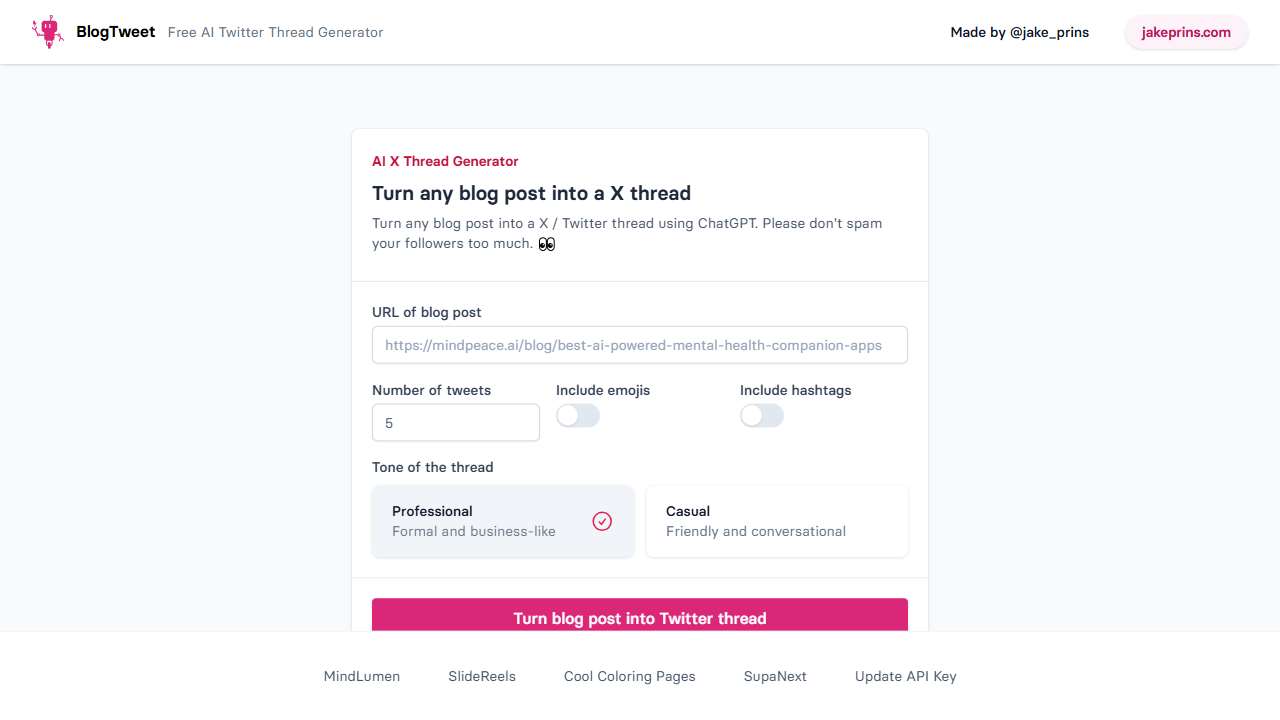Click Turn blog post into Twitter thread
This screenshot has height=720, width=1280.
pos(640,616)
